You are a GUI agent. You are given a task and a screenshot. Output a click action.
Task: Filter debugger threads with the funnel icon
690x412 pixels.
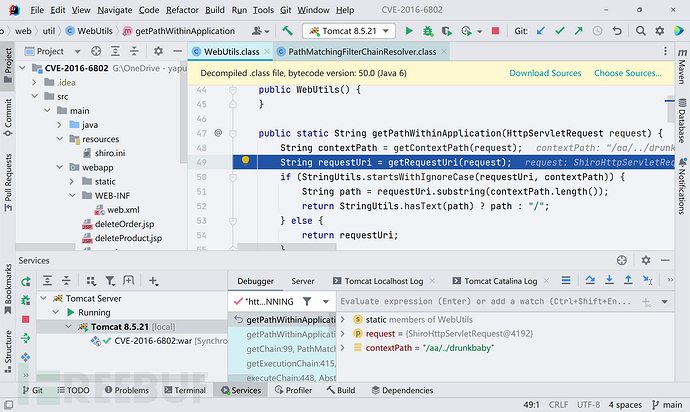pyautogui.click(x=307, y=302)
